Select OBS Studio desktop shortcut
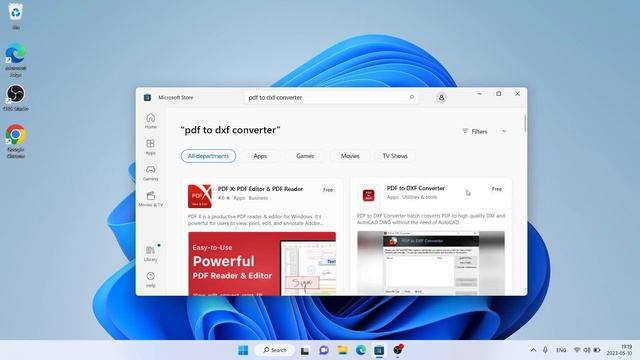 [16, 98]
